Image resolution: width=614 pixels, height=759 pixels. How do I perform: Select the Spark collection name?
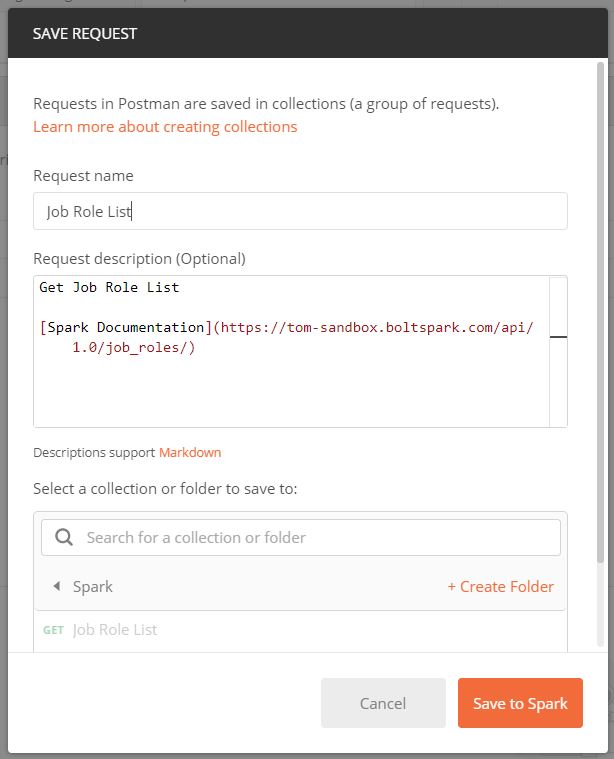click(93, 587)
